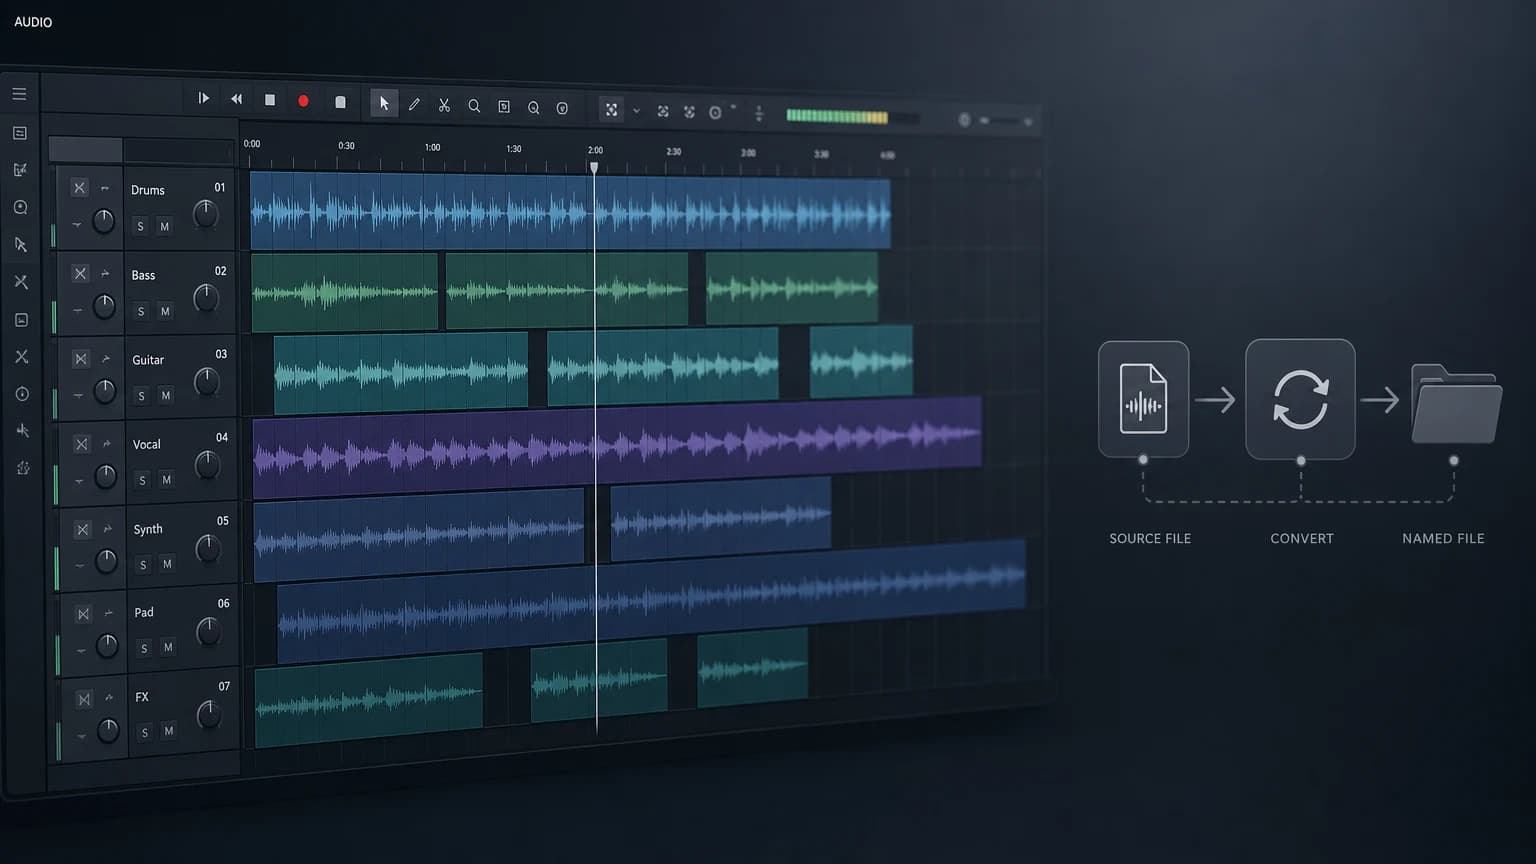Mute the Bass track
The image size is (1536, 864).
[165, 312]
